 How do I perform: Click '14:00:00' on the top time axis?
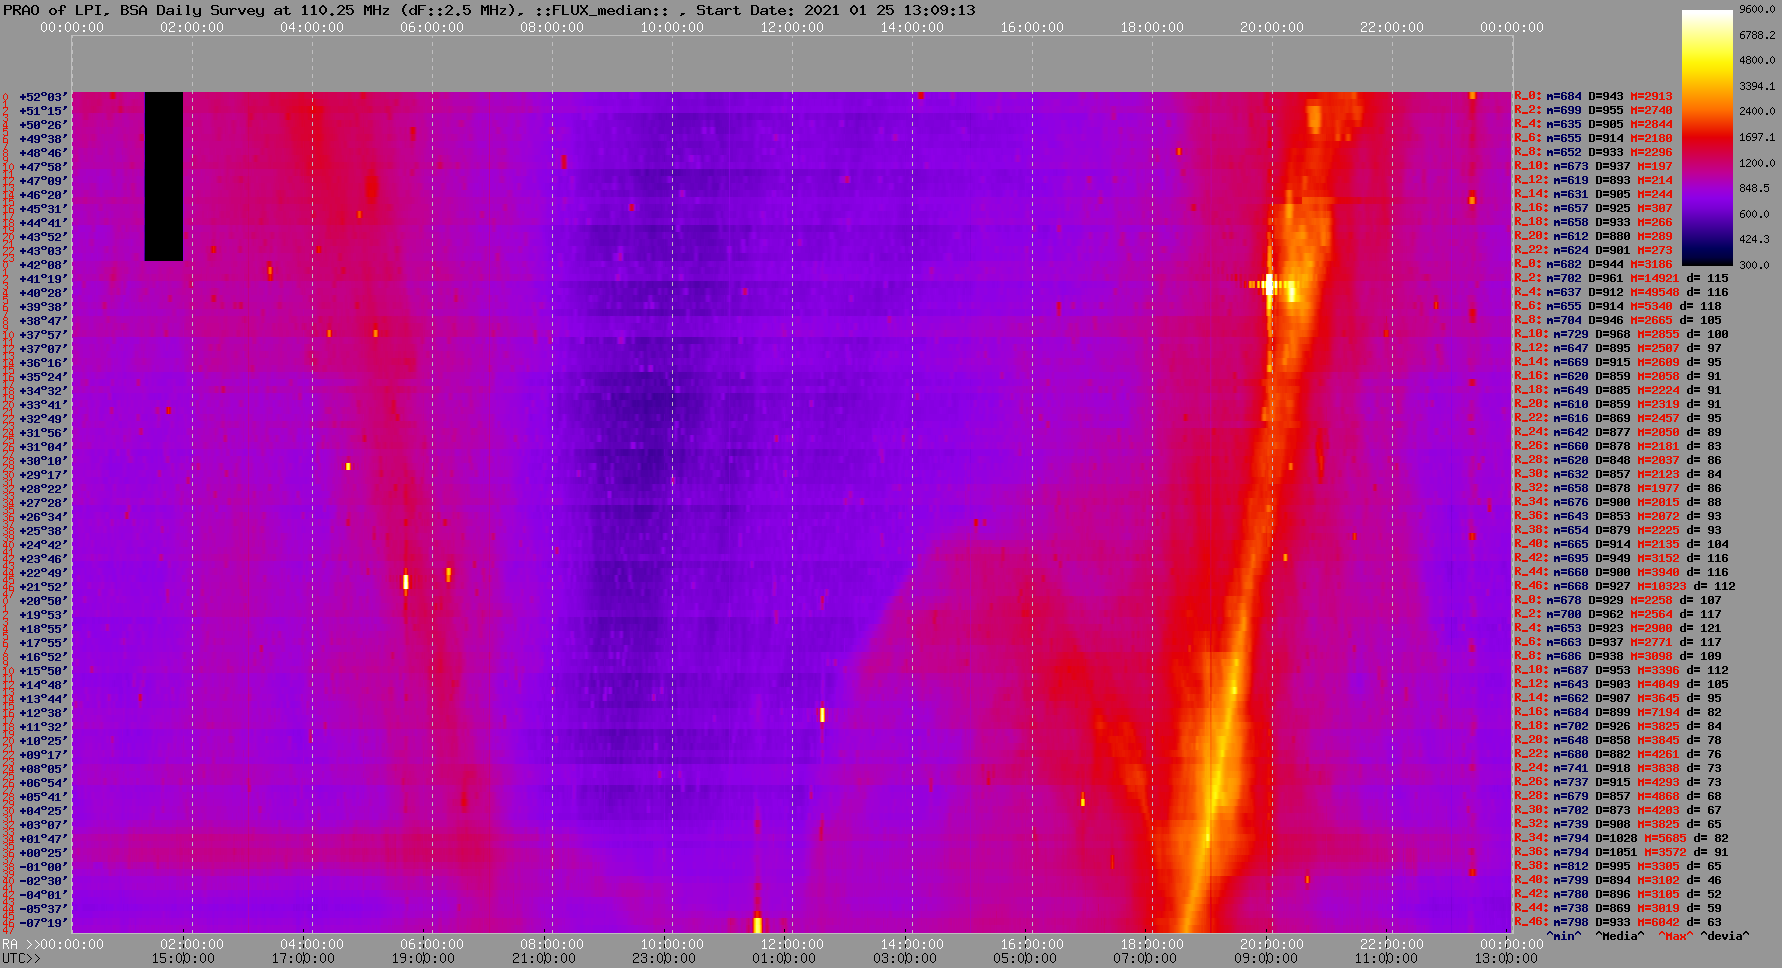(912, 28)
